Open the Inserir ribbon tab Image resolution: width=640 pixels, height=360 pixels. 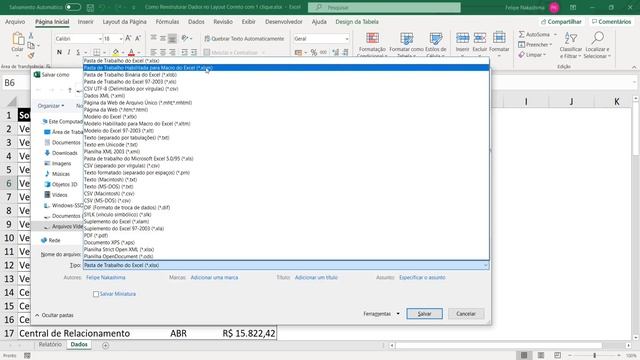[85, 22]
